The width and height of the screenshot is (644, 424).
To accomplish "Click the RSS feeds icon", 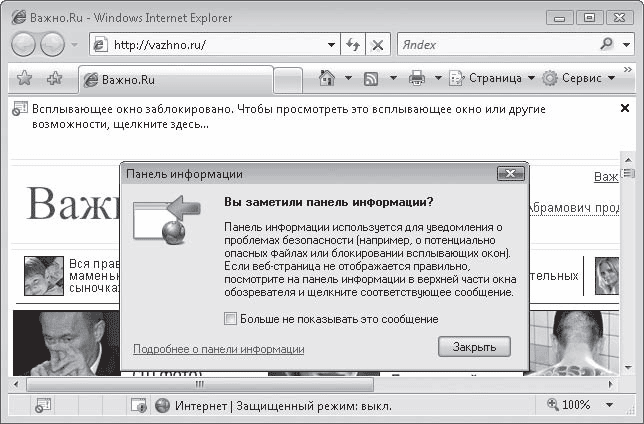I will 370,77.
